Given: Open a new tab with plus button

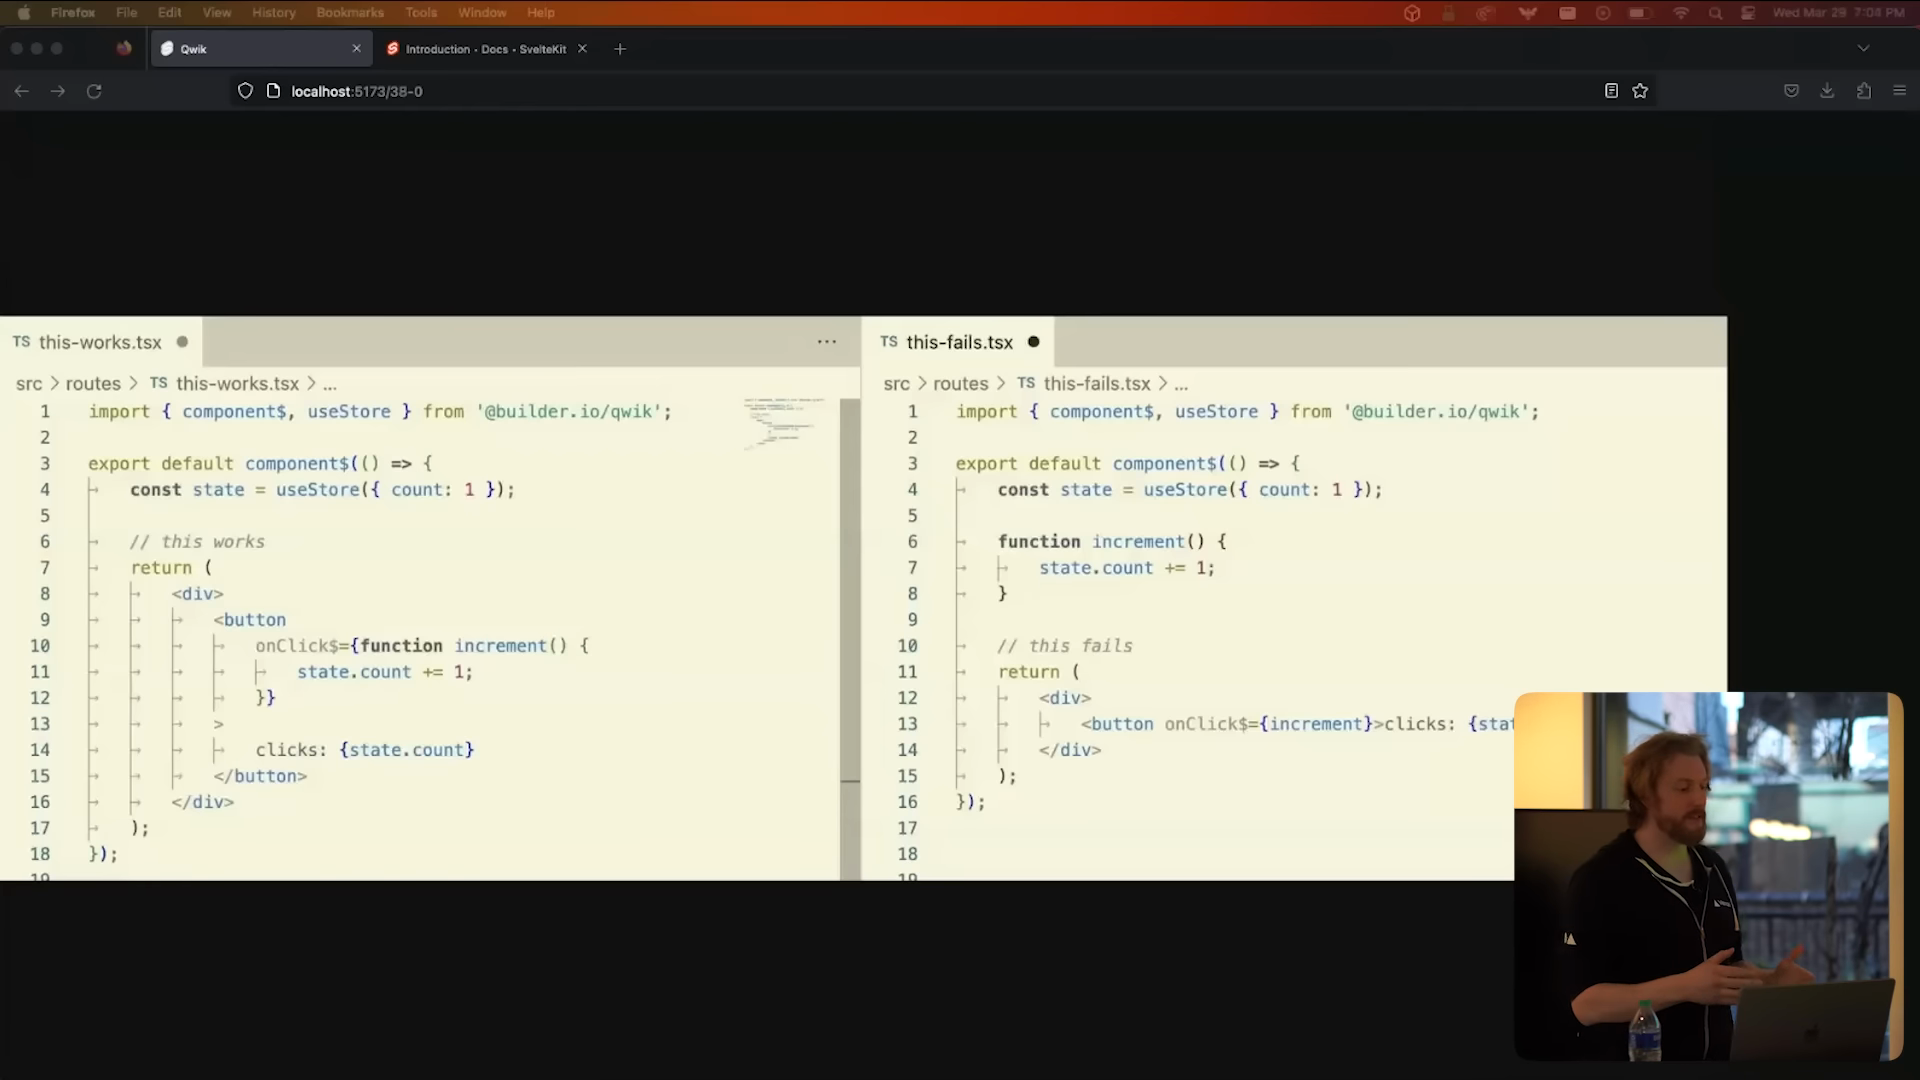Looking at the screenshot, I should point(620,49).
